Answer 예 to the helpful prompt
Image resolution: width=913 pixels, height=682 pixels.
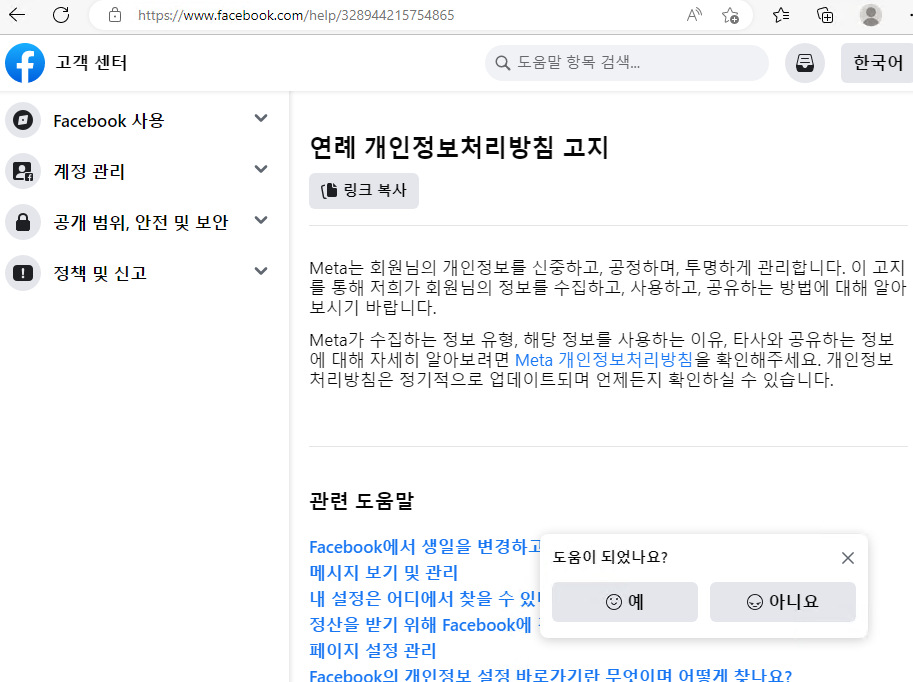click(625, 602)
